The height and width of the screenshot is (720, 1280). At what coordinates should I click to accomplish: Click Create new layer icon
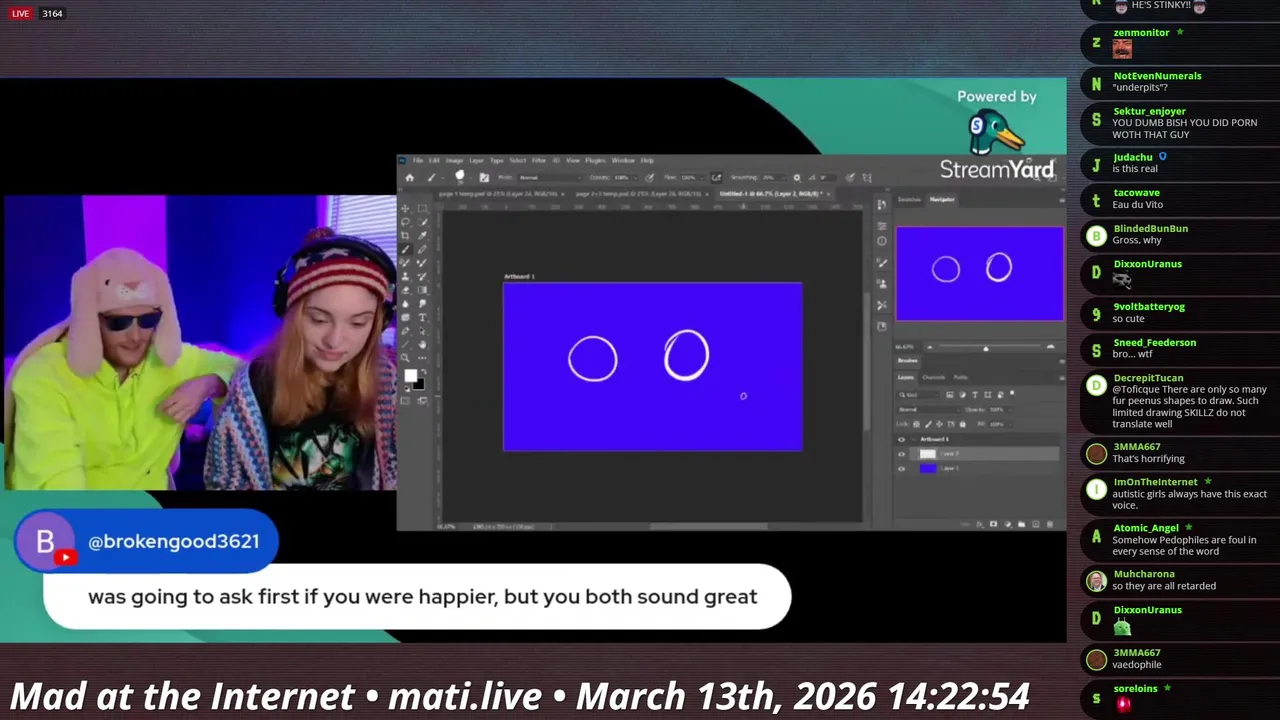(x=1036, y=524)
